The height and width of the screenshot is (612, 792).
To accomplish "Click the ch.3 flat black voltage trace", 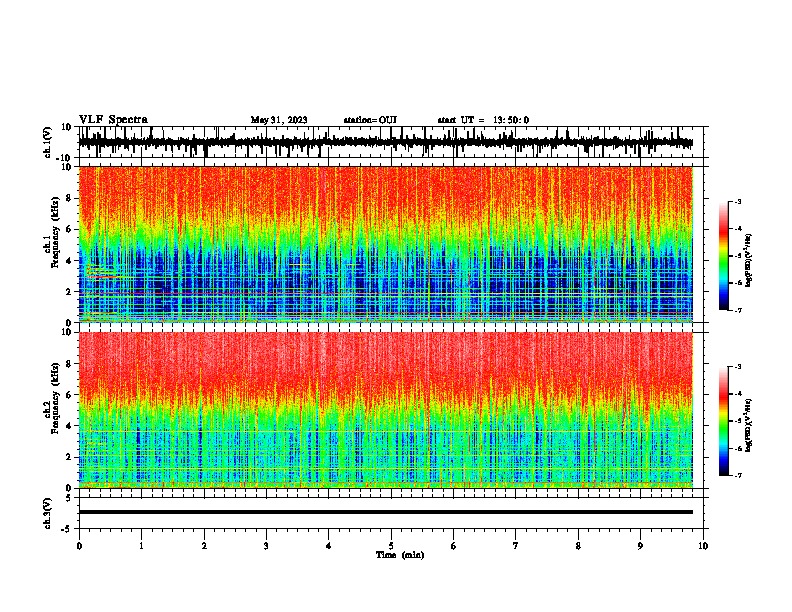I will [386, 512].
